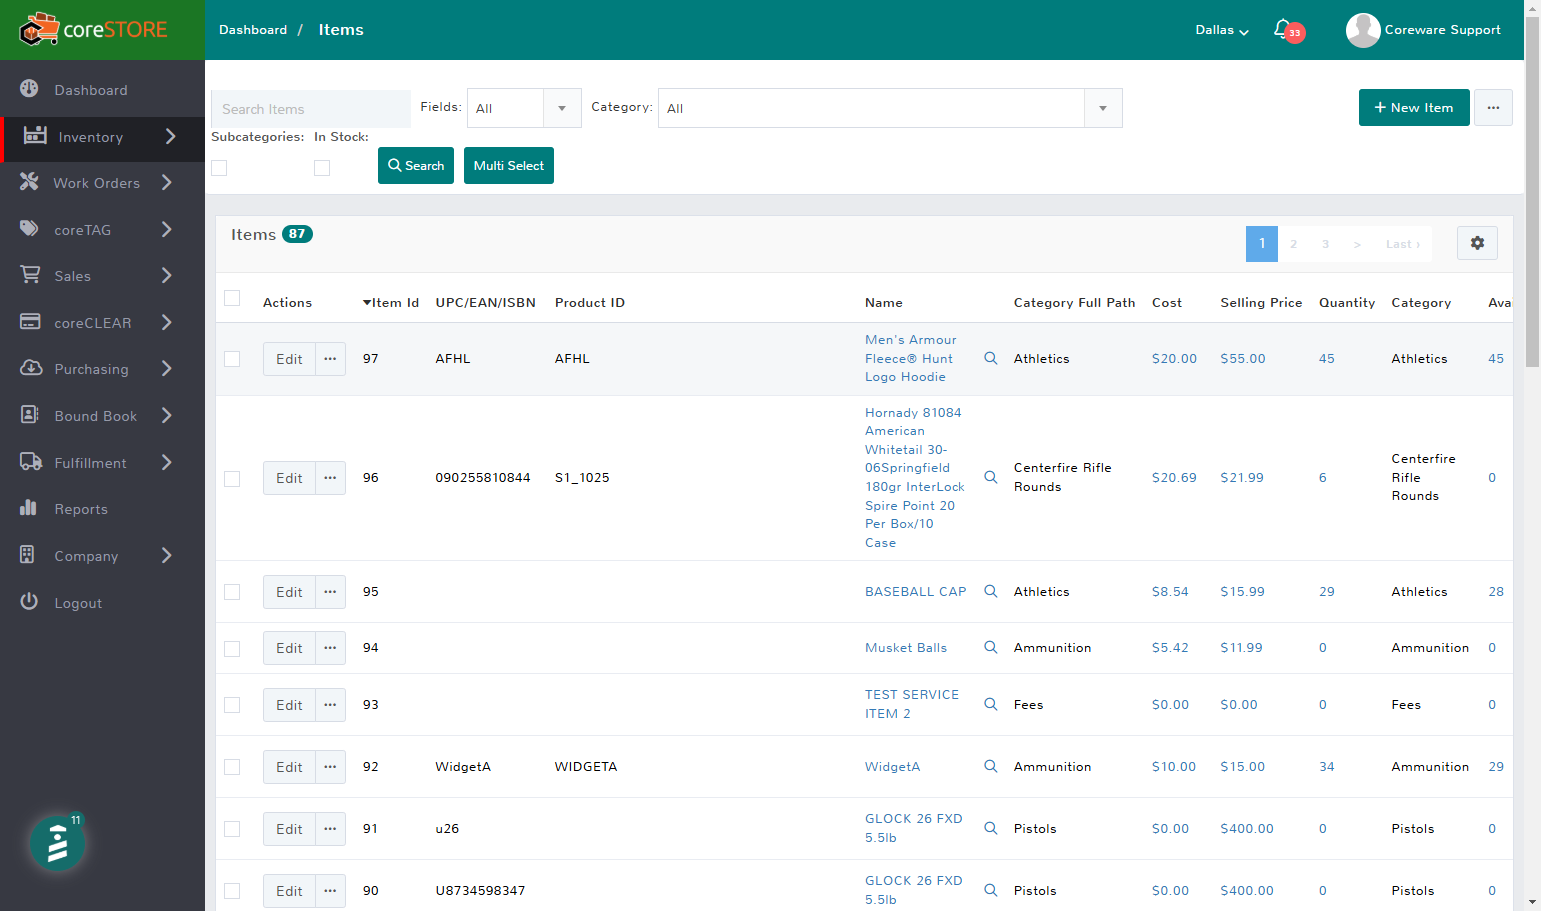Open the Company sidebar menu

pos(102,556)
